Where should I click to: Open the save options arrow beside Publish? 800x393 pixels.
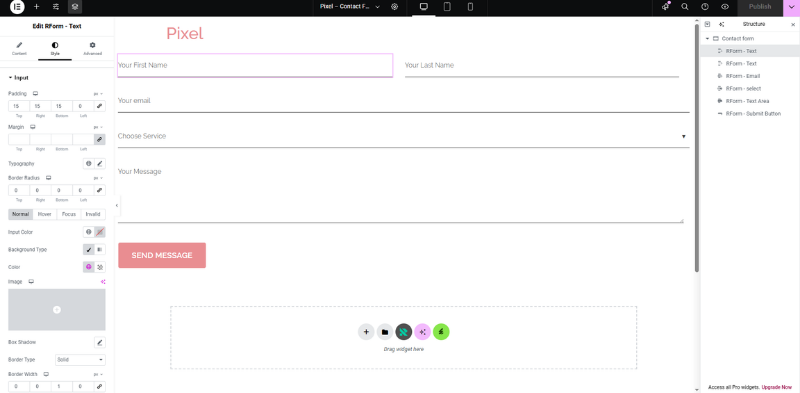click(791, 7)
